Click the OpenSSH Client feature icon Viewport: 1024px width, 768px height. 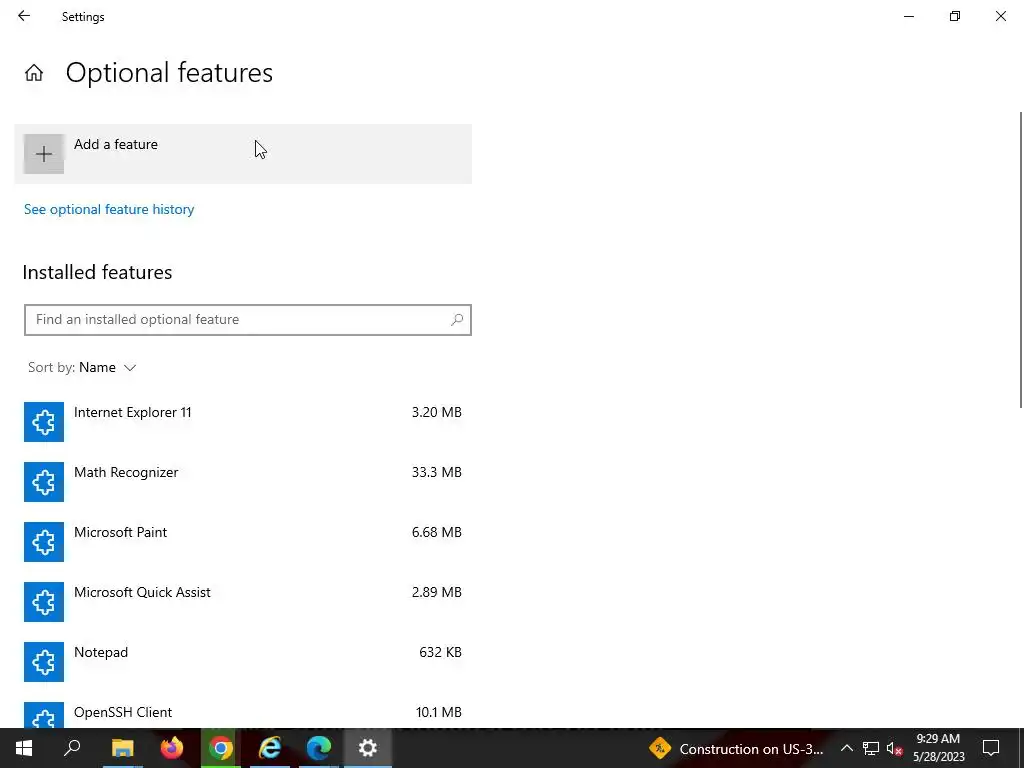(x=44, y=715)
